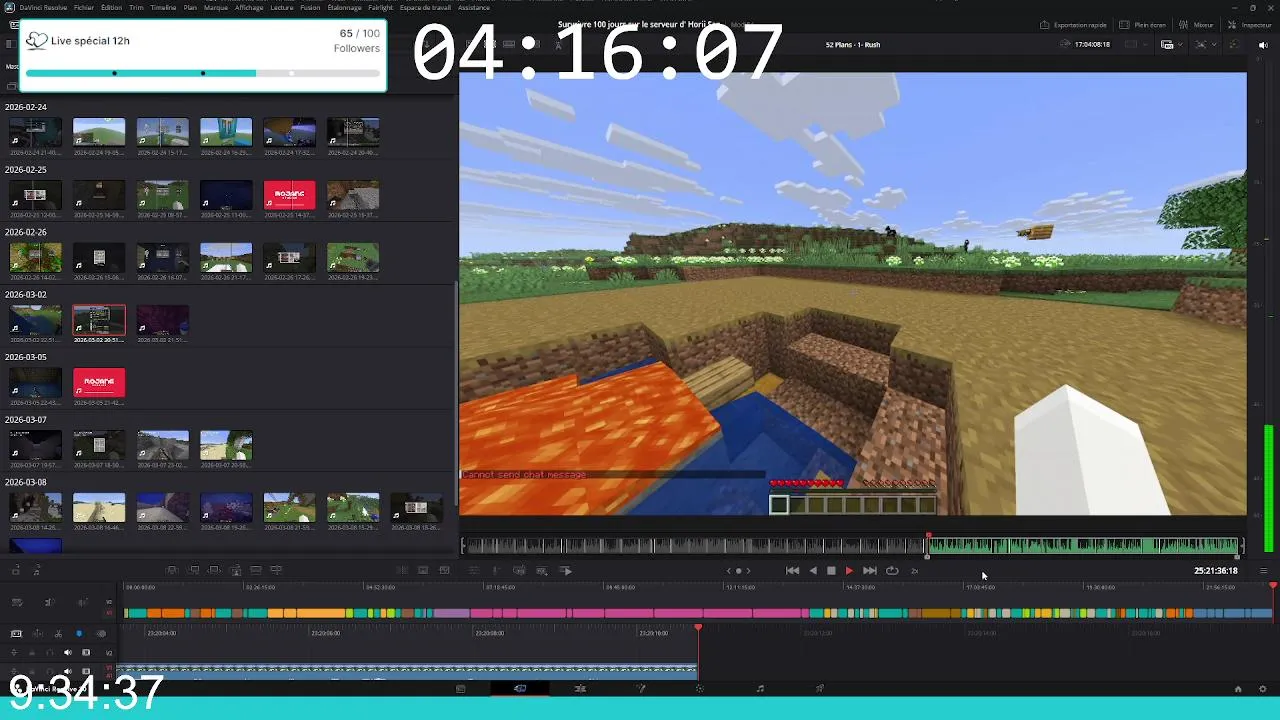Click the red Play button

pos(849,571)
